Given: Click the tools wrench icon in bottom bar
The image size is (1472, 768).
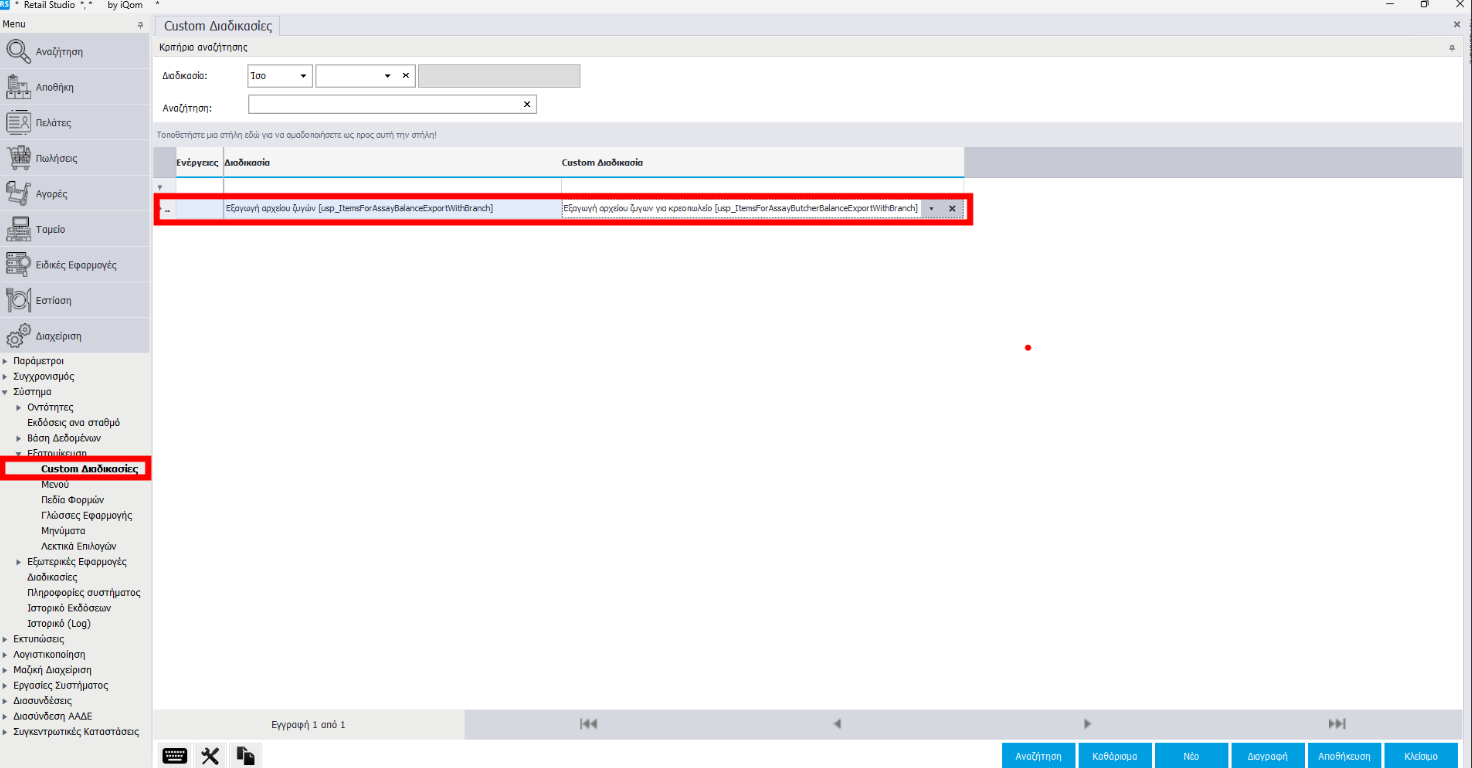Looking at the screenshot, I should click(x=210, y=756).
